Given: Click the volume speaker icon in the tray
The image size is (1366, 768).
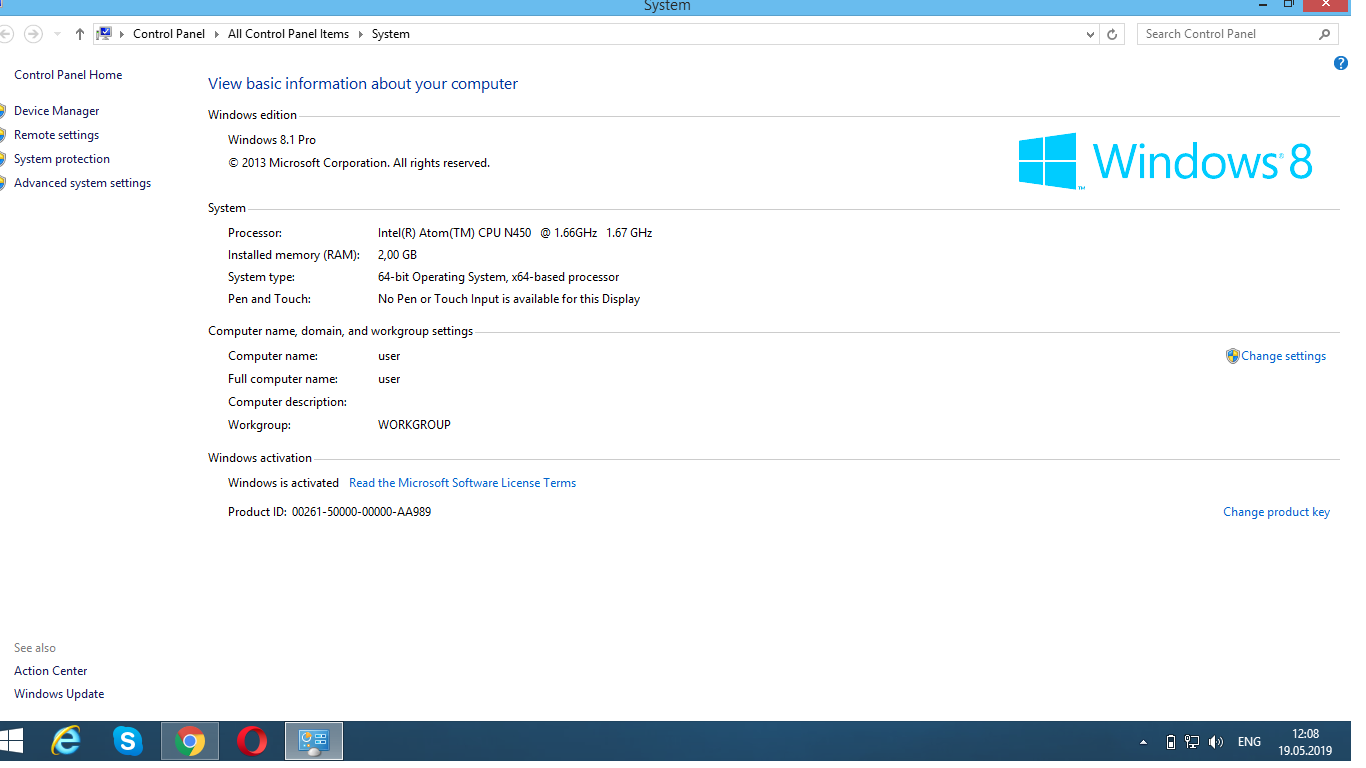Looking at the screenshot, I should click(x=1216, y=742).
